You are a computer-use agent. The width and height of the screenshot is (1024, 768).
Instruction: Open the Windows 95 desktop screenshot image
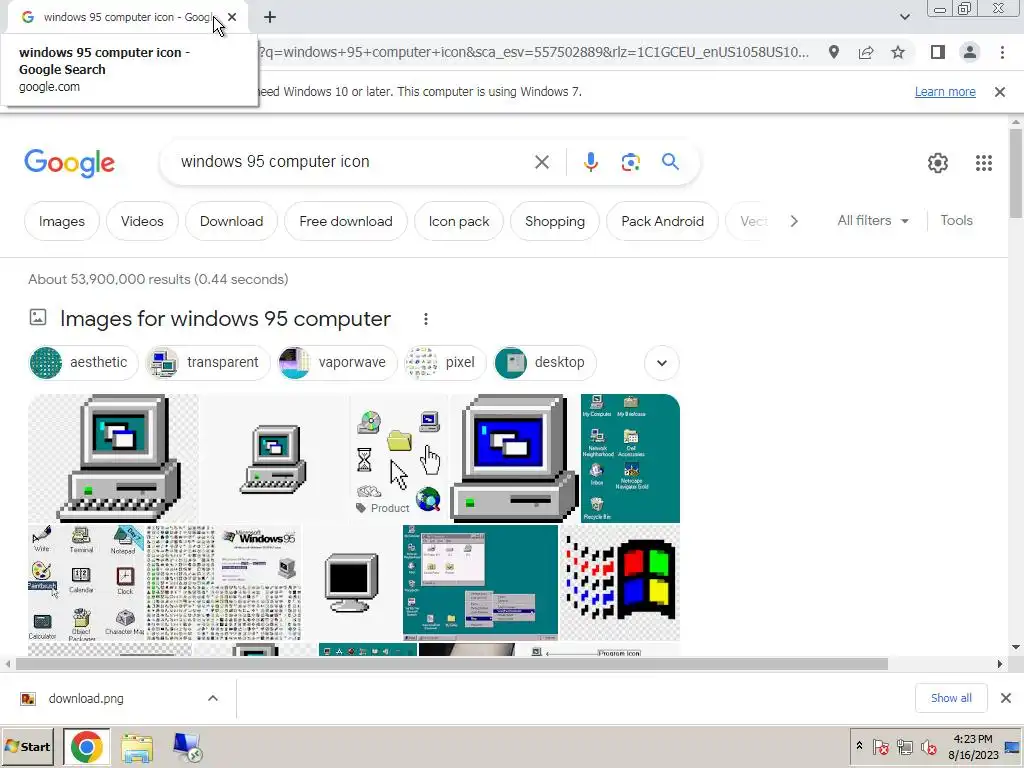pos(480,583)
